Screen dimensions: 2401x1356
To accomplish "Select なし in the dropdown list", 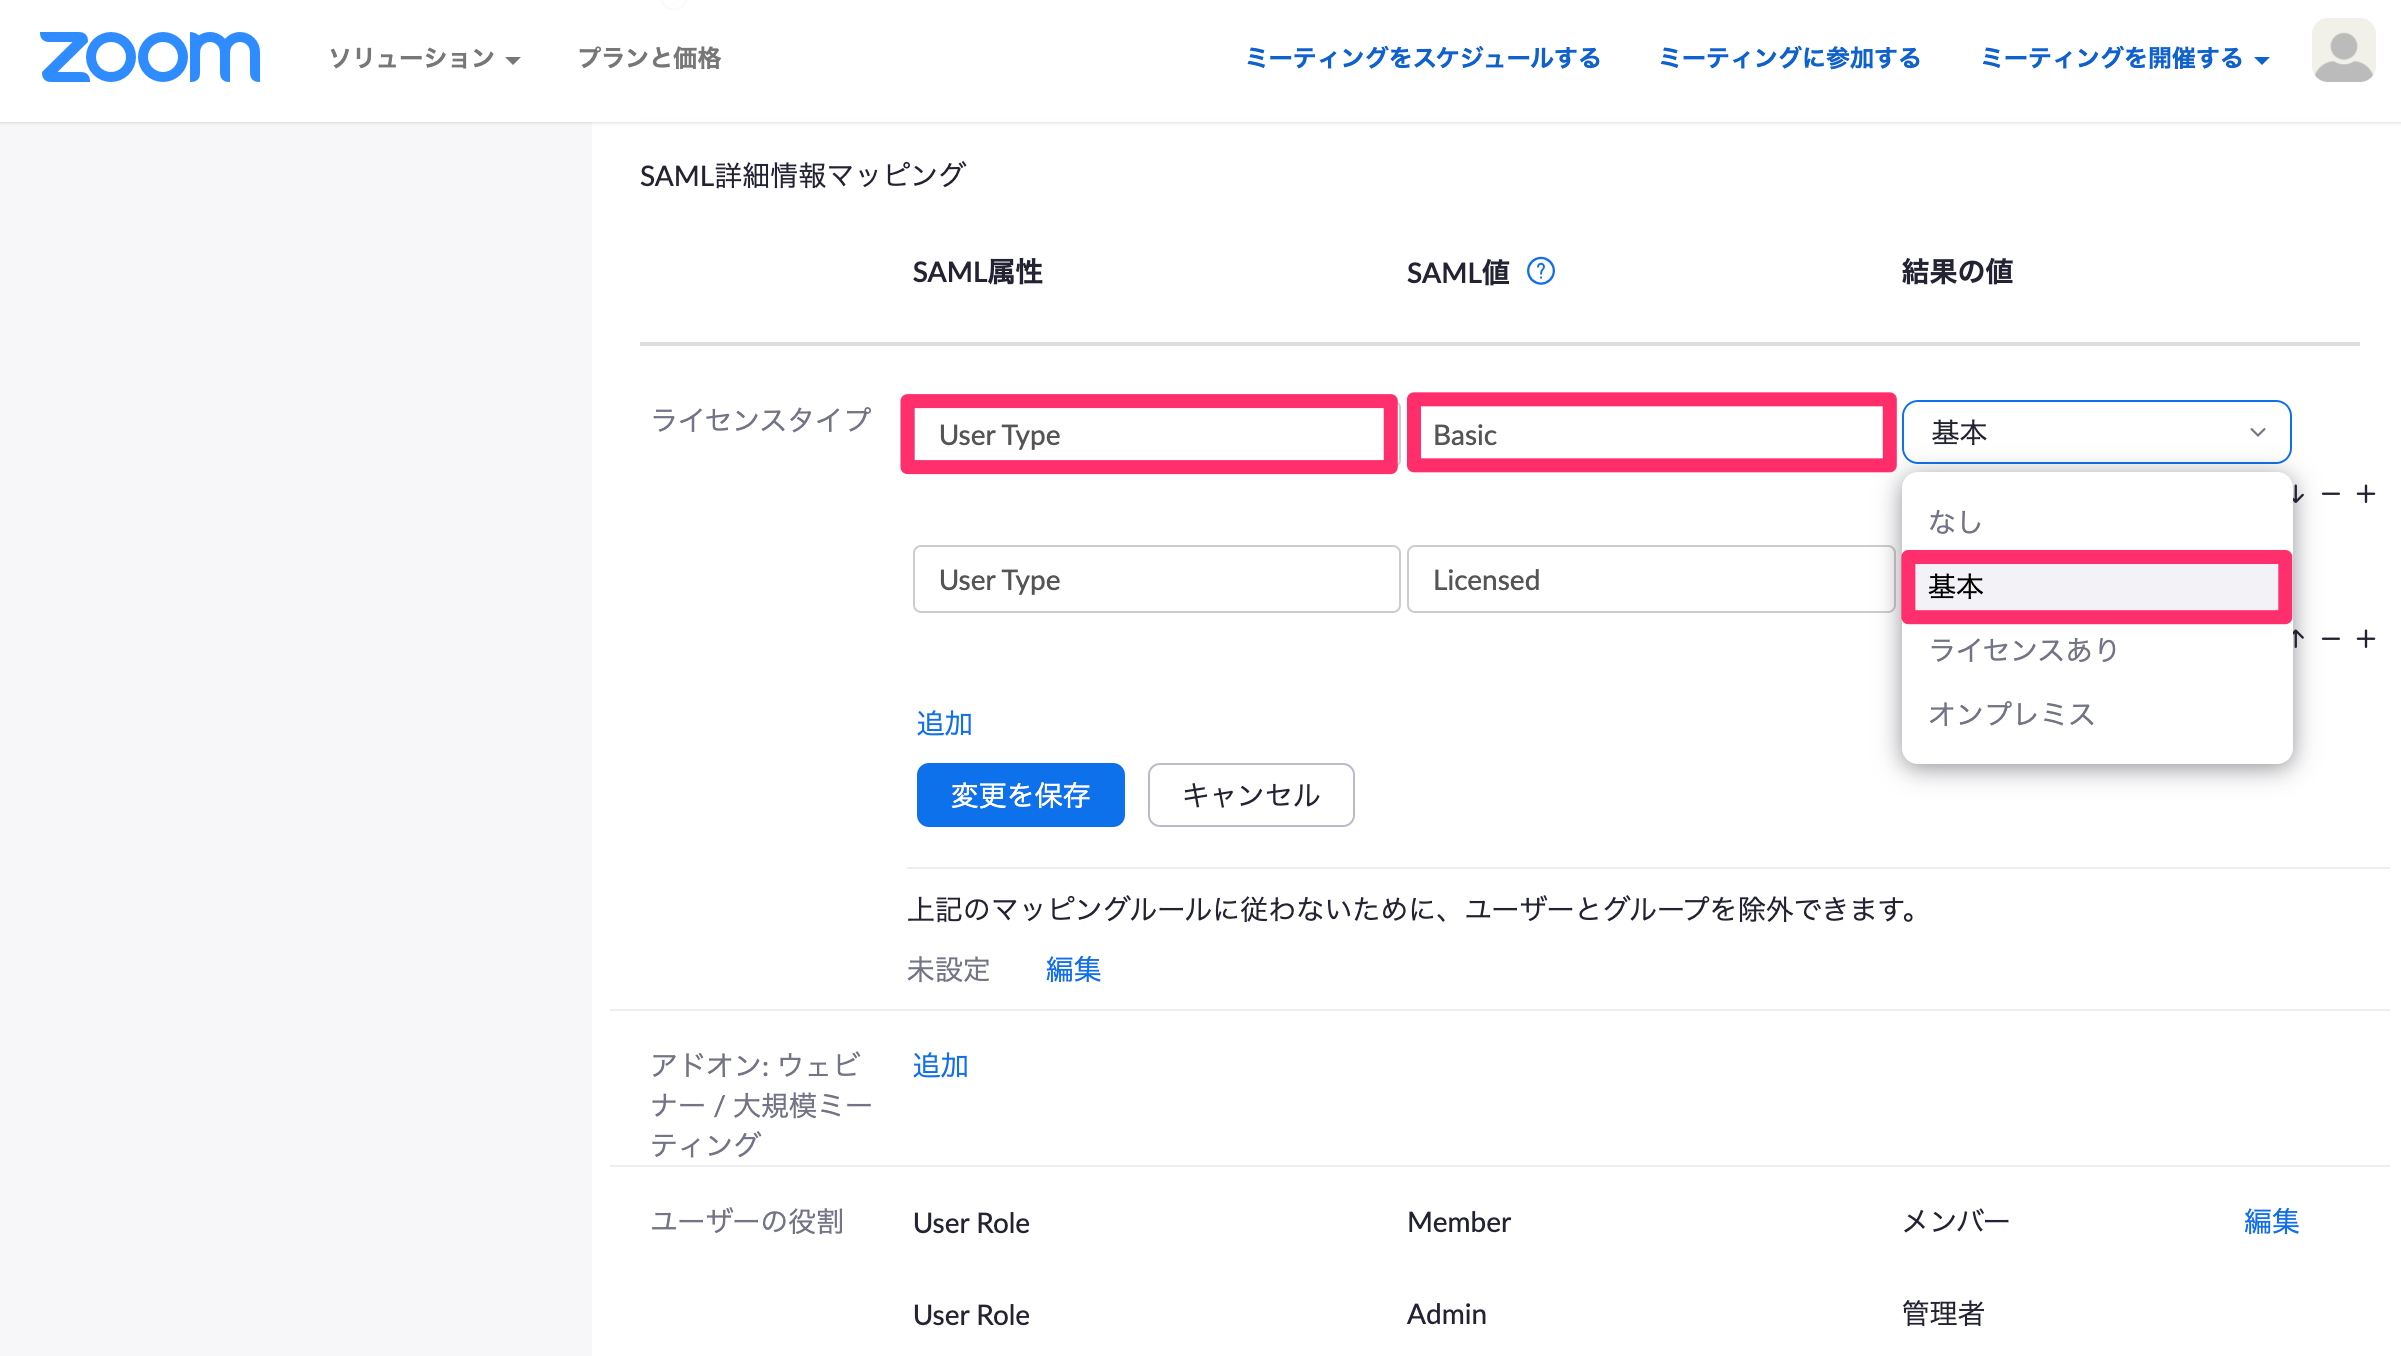I will tap(2096, 522).
